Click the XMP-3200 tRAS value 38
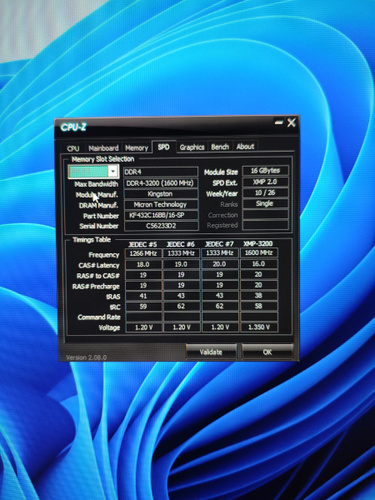Image resolution: width=375 pixels, height=500 pixels. pos(259,295)
